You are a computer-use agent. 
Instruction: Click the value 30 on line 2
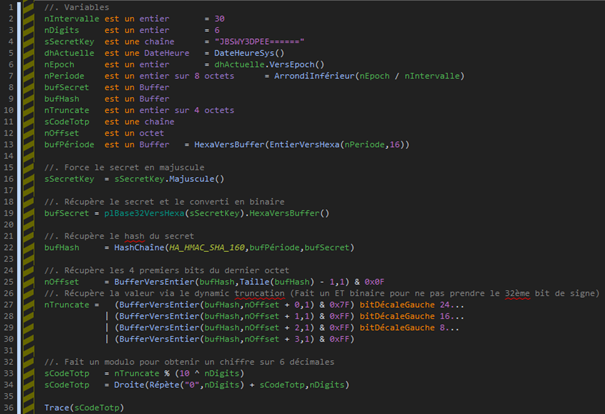[x=220, y=19]
